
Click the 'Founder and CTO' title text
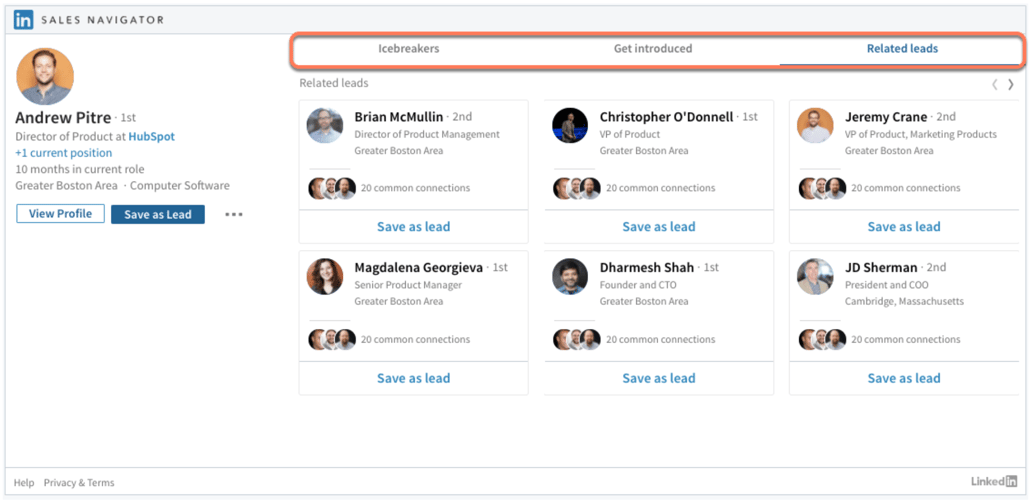coord(638,286)
